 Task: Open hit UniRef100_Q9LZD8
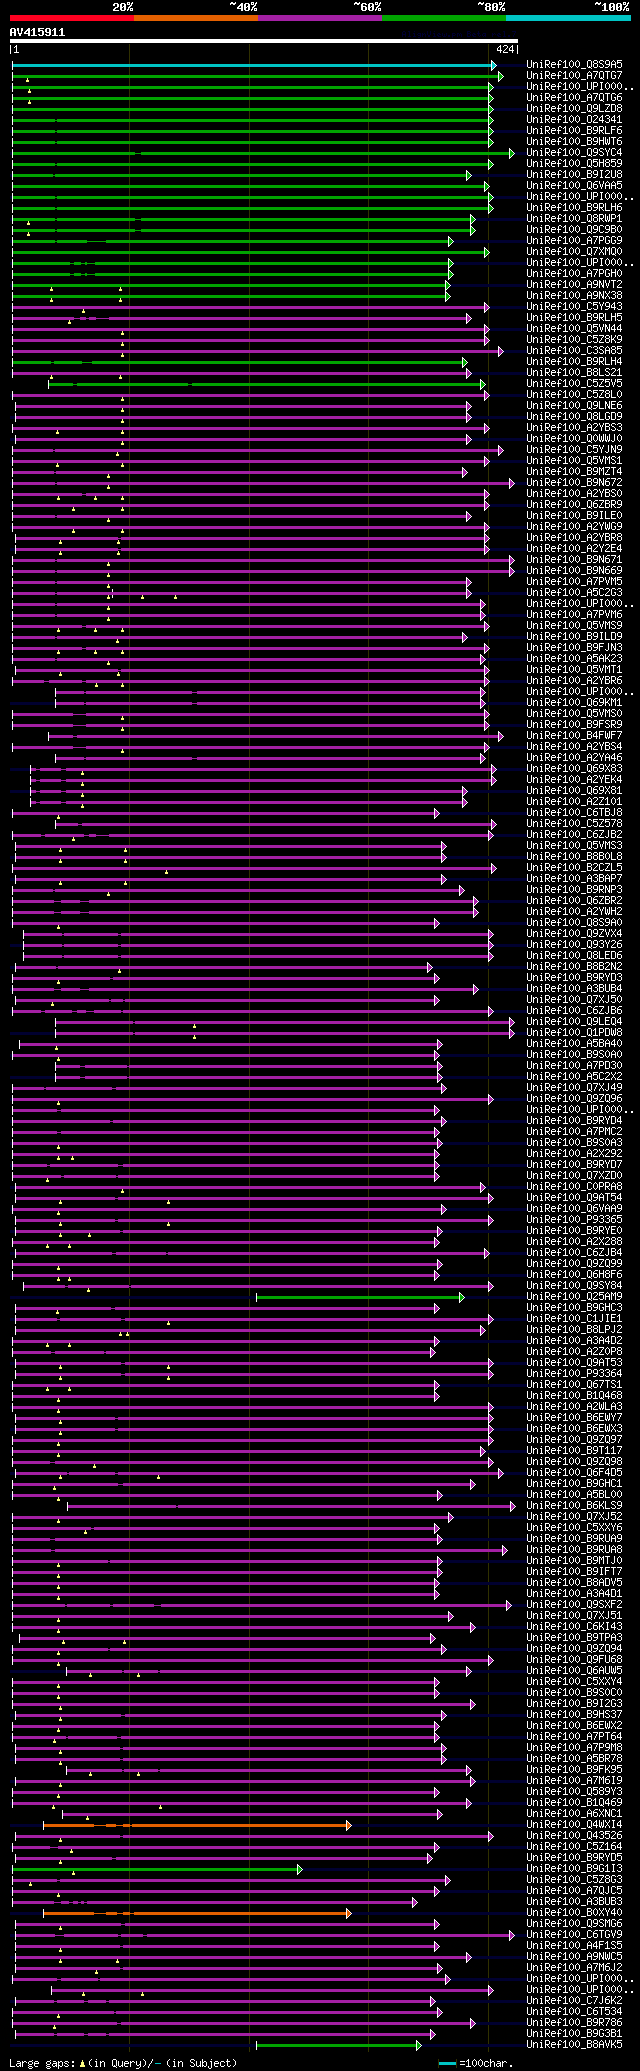[x=574, y=109]
